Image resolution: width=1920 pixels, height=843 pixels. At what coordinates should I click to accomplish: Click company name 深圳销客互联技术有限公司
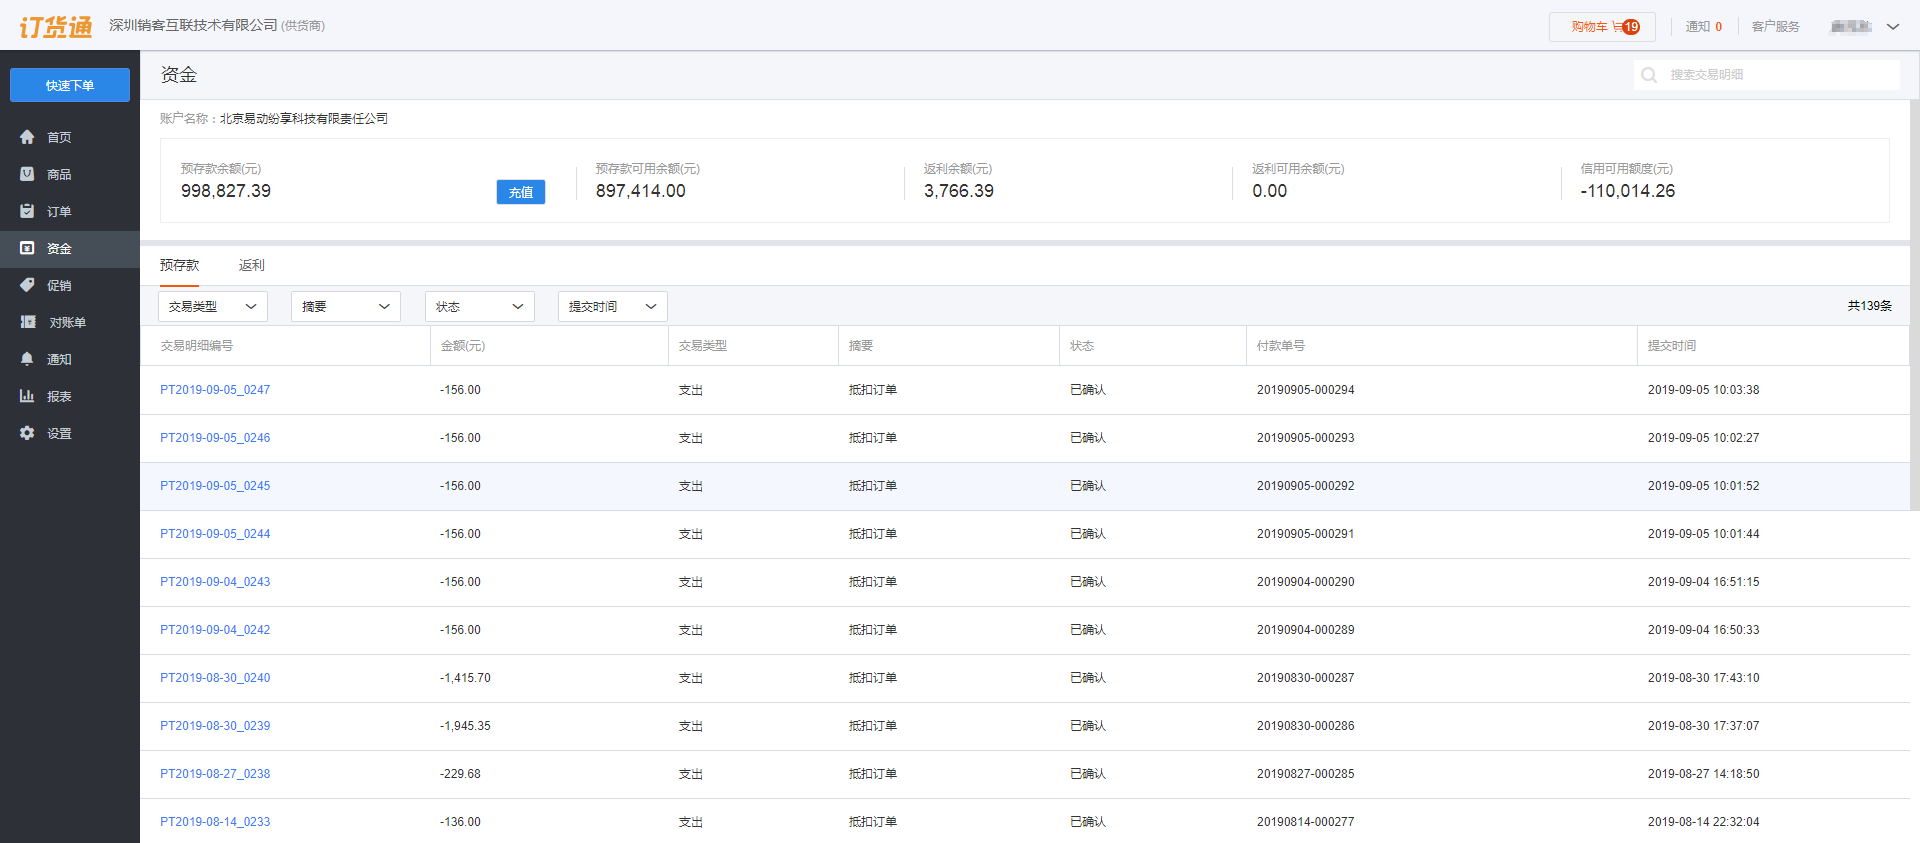click(193, 25)
